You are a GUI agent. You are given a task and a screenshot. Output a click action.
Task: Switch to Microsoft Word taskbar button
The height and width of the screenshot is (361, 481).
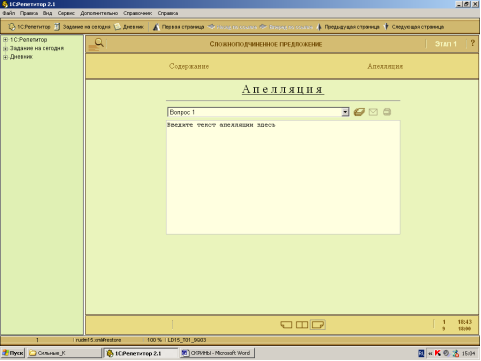click(218, 353)
